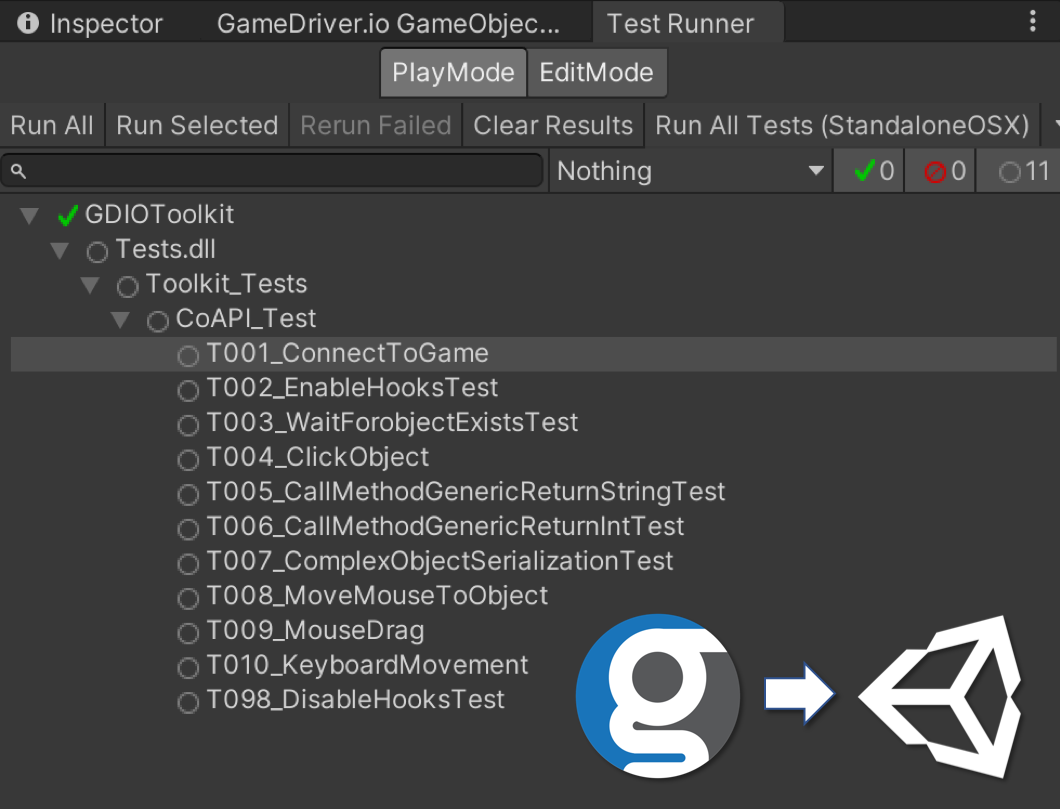1060x809 pixels.
Task: Select test T007_ComplexObjectSerializationTest
Action: click(534, 561)
